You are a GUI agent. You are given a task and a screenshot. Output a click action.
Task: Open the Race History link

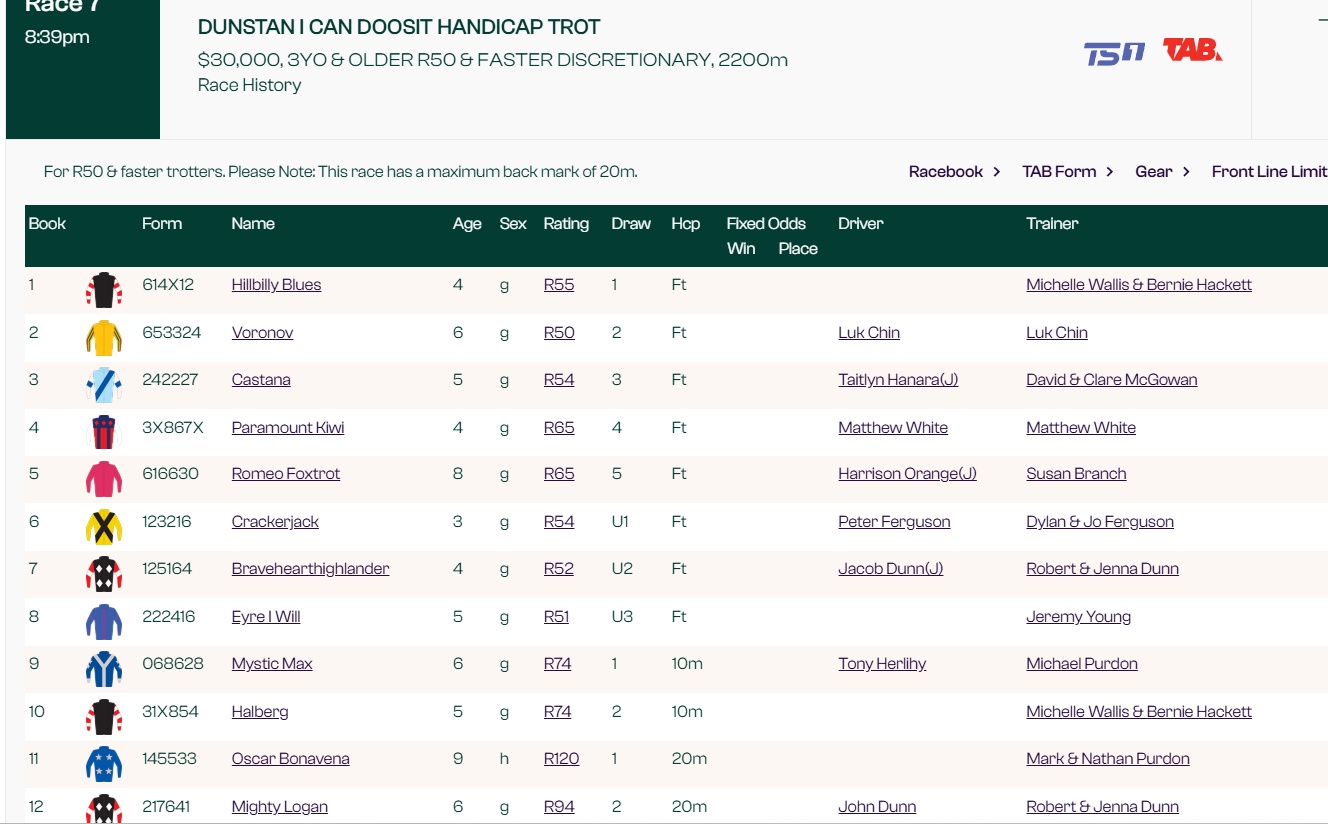point(249,85)
